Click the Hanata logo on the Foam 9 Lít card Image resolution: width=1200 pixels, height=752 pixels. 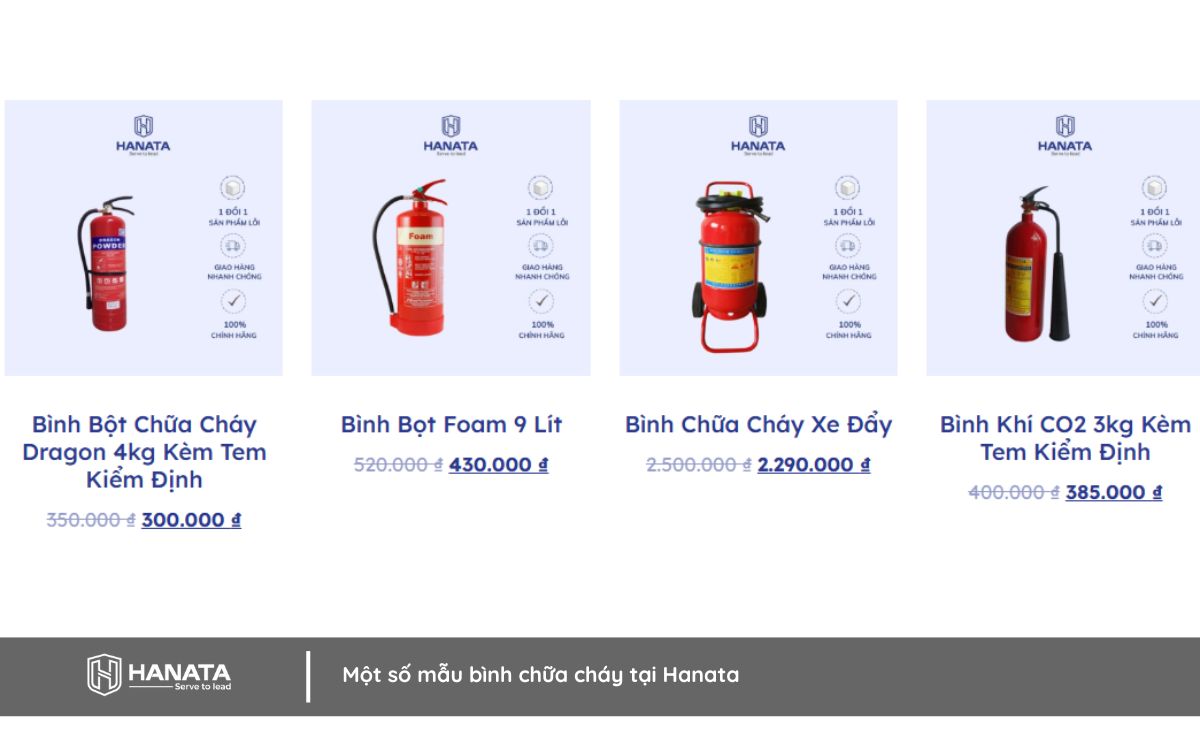pos(450,135)
